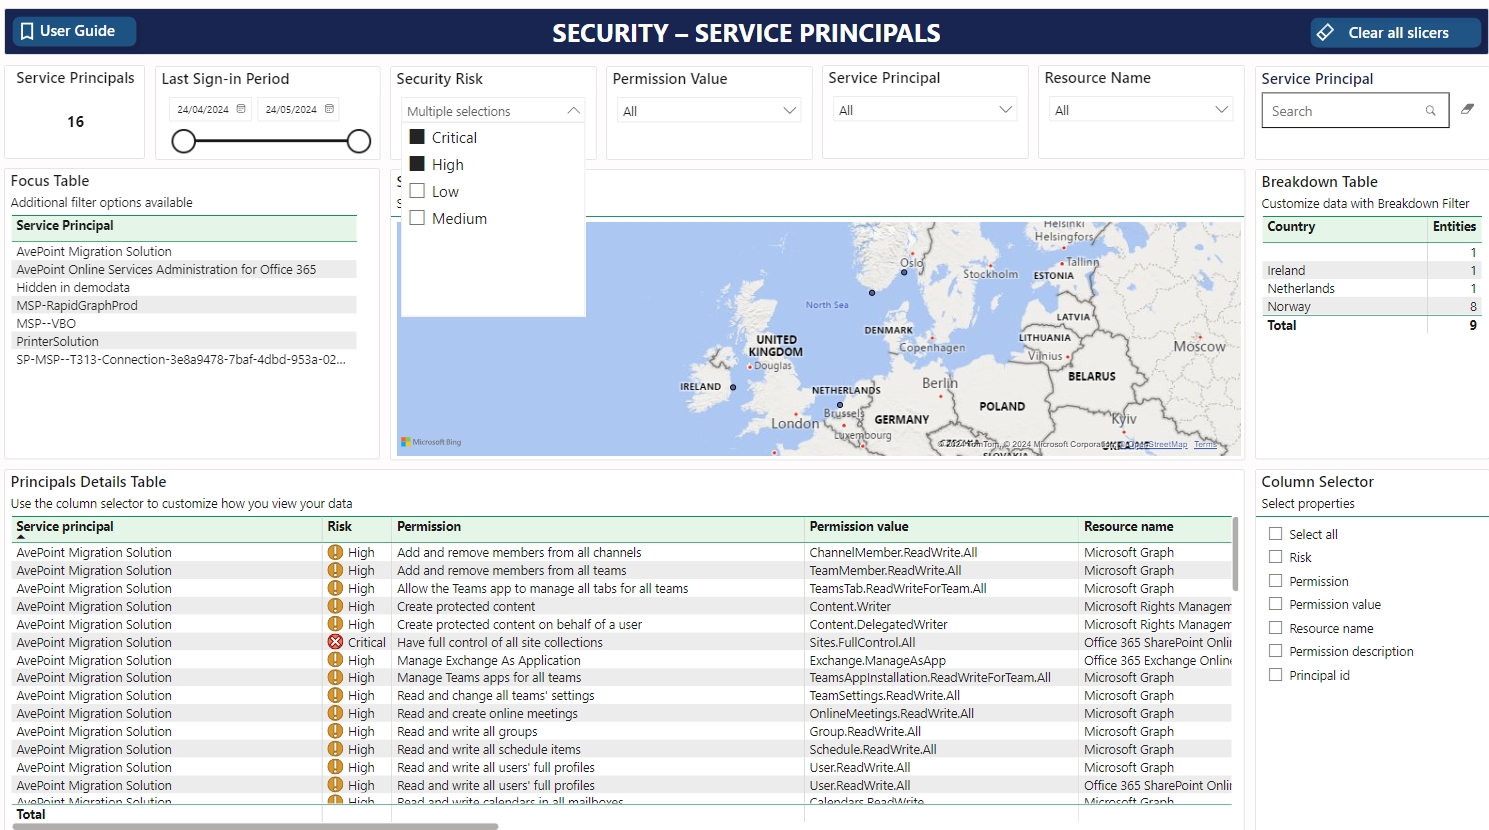This screenshot has width=1489, height=830.
Task: Open the Permission Value dropdown
Action: pyautogui.click(x=709, y=111)
